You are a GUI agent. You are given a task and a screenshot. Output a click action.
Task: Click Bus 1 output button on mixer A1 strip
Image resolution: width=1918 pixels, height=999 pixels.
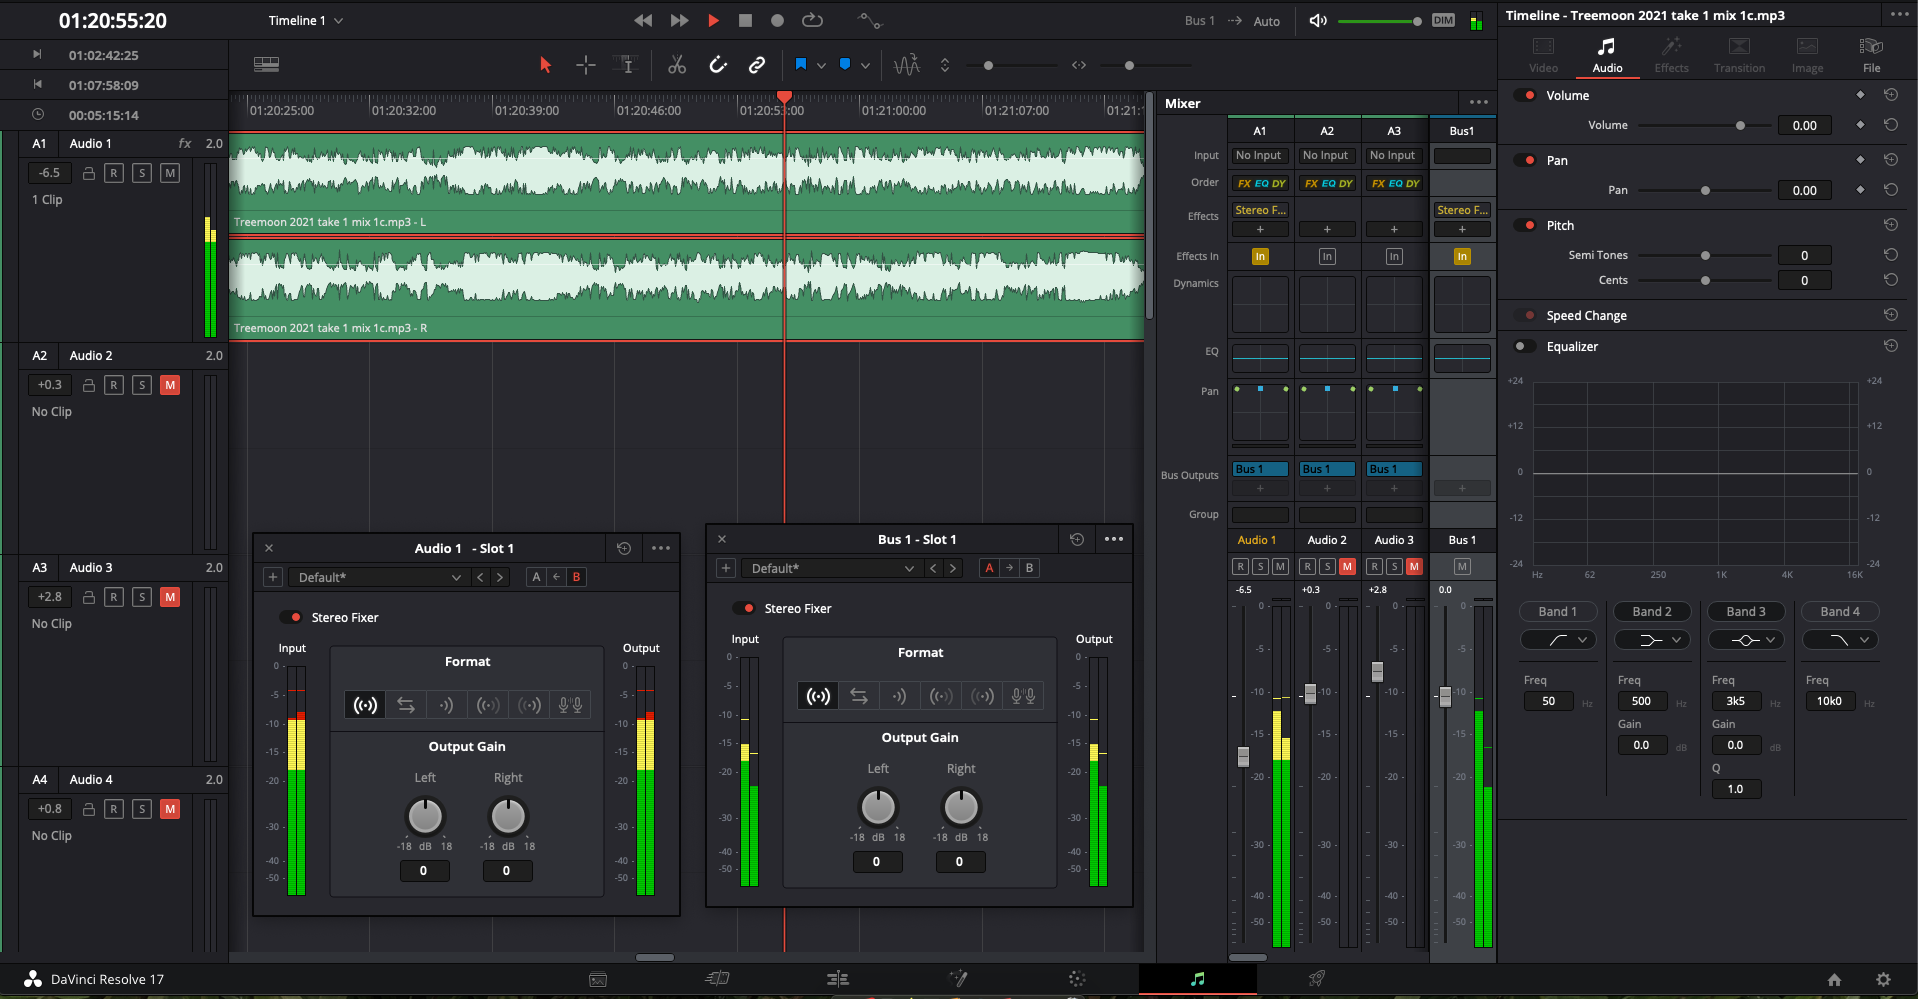tap(1260, 469)
